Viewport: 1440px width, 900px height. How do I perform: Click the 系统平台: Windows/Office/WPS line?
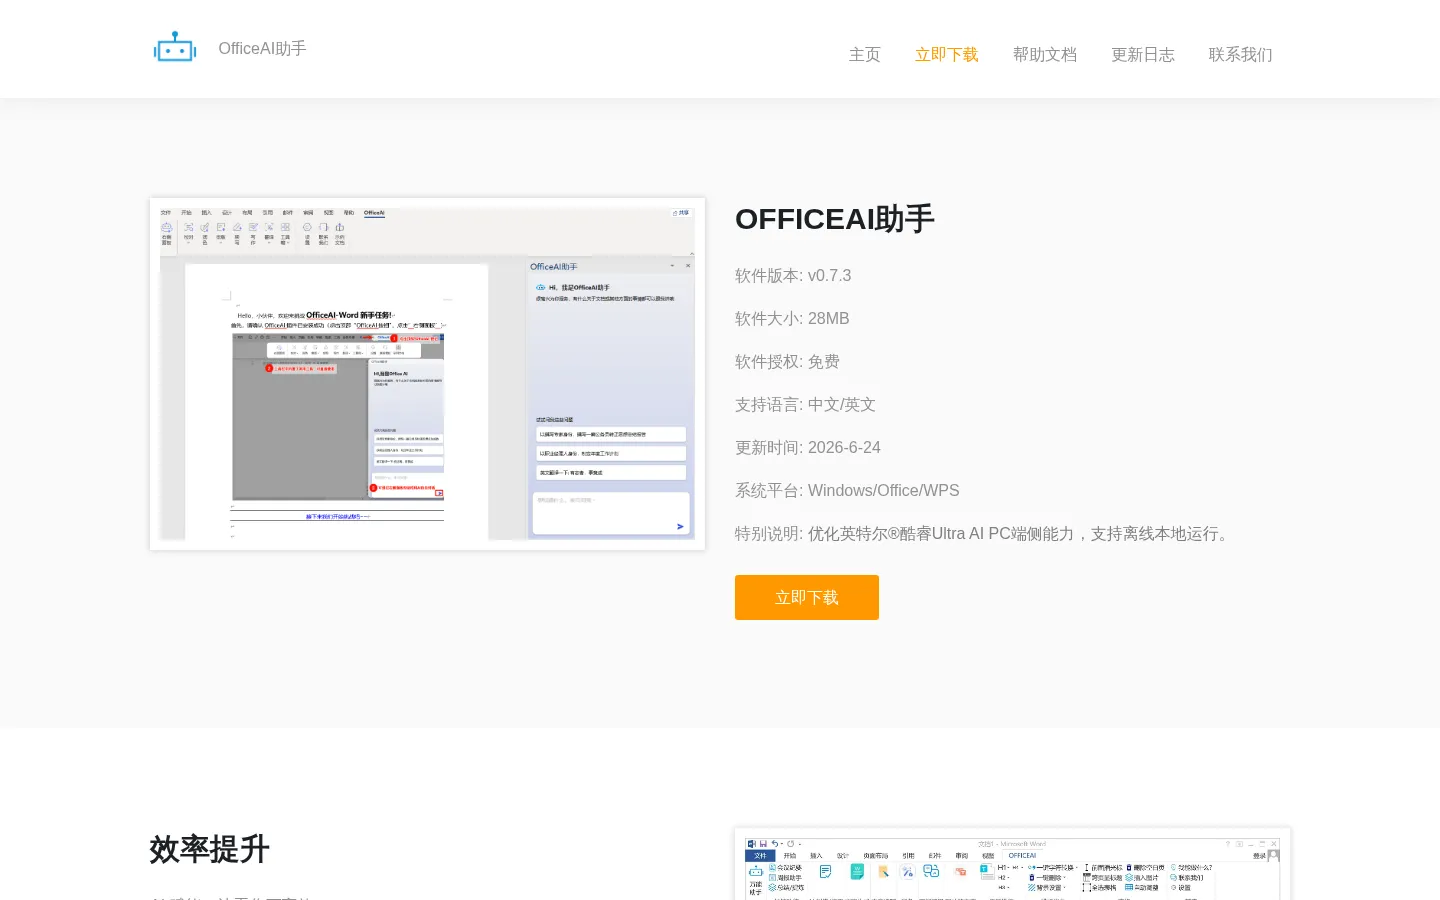(x=847, y=491)
